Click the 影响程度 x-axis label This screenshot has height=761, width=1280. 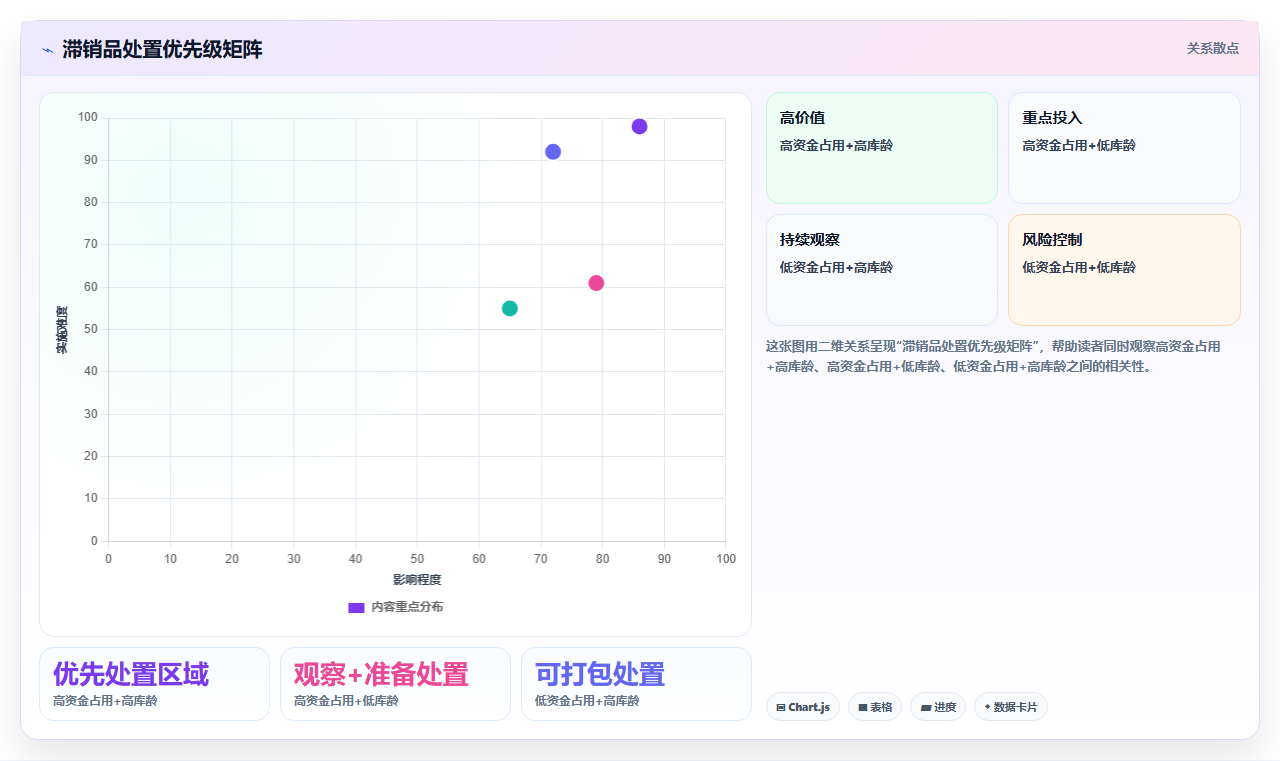point(417,580)
